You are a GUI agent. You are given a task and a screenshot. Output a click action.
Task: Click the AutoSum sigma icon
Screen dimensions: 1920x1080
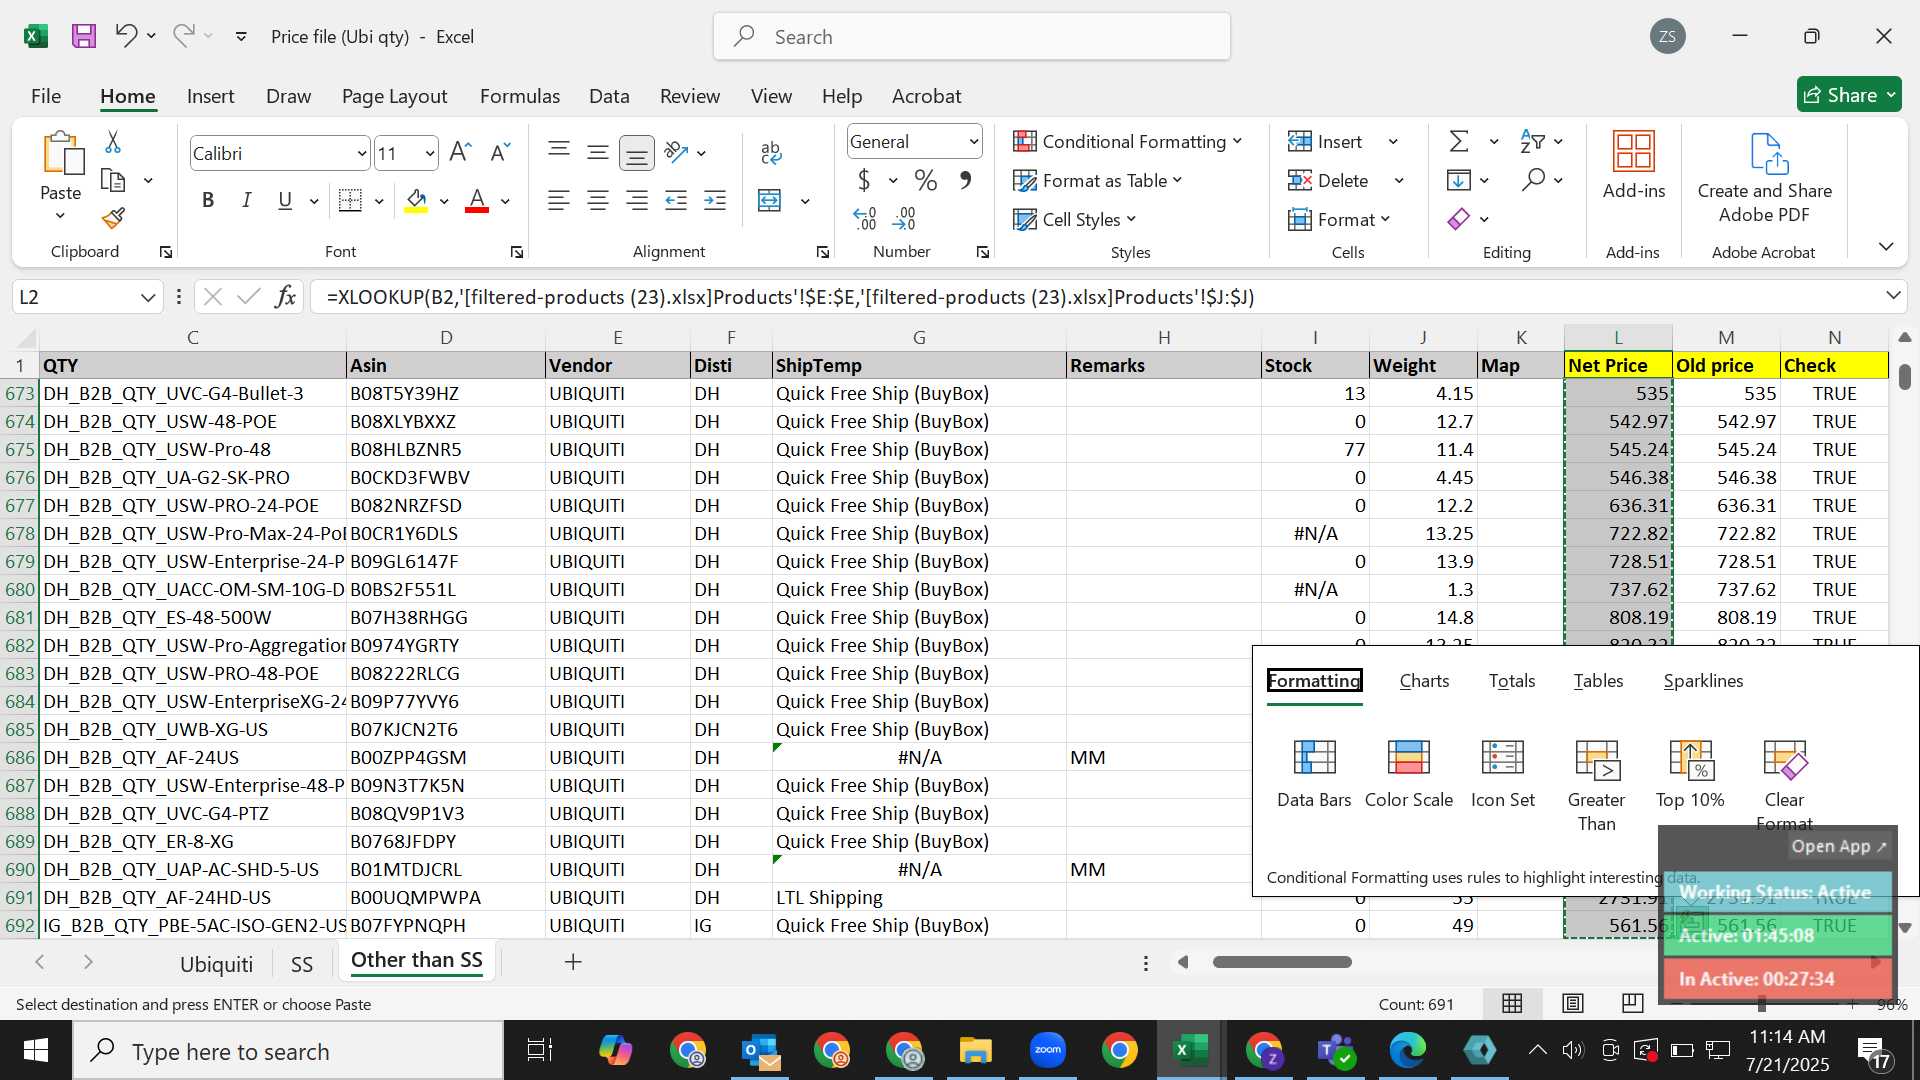(1459, 142)
